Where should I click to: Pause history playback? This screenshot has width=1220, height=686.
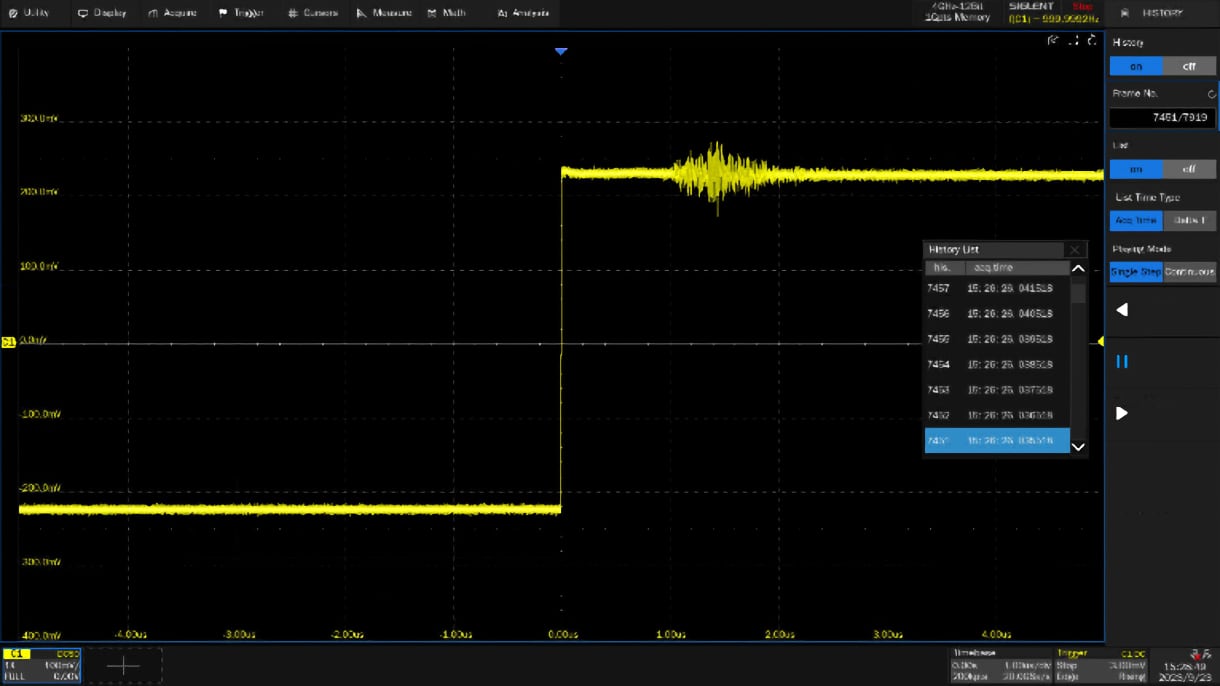[1122, 362]
